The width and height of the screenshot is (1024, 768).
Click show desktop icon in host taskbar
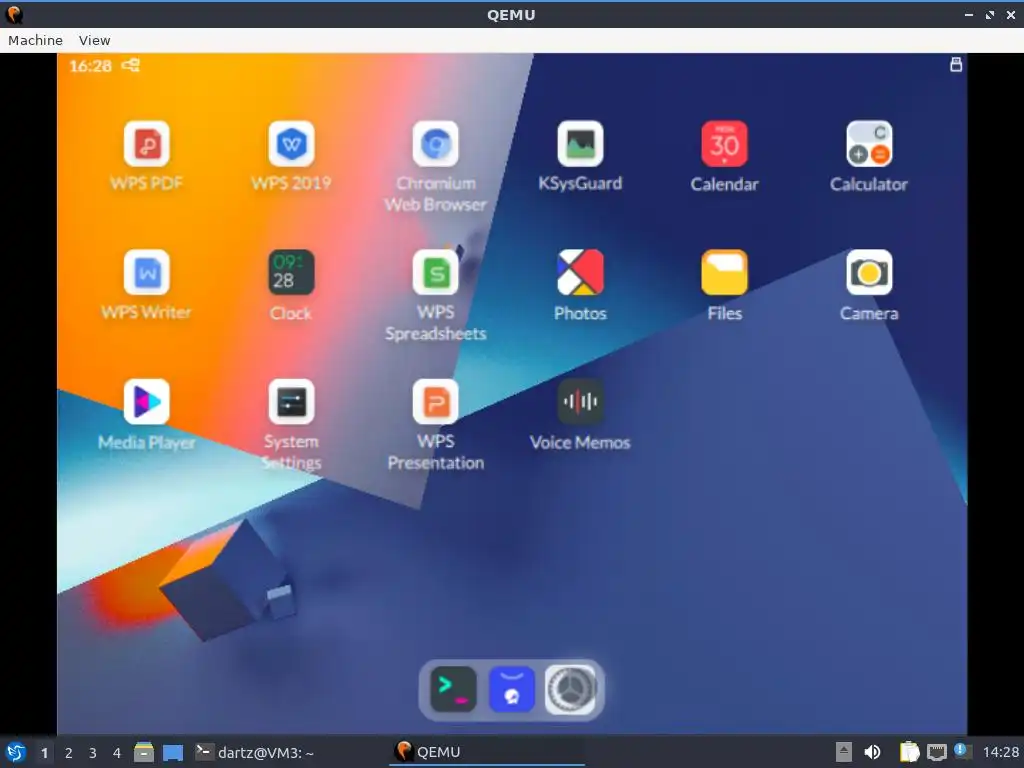coord(173,753)
